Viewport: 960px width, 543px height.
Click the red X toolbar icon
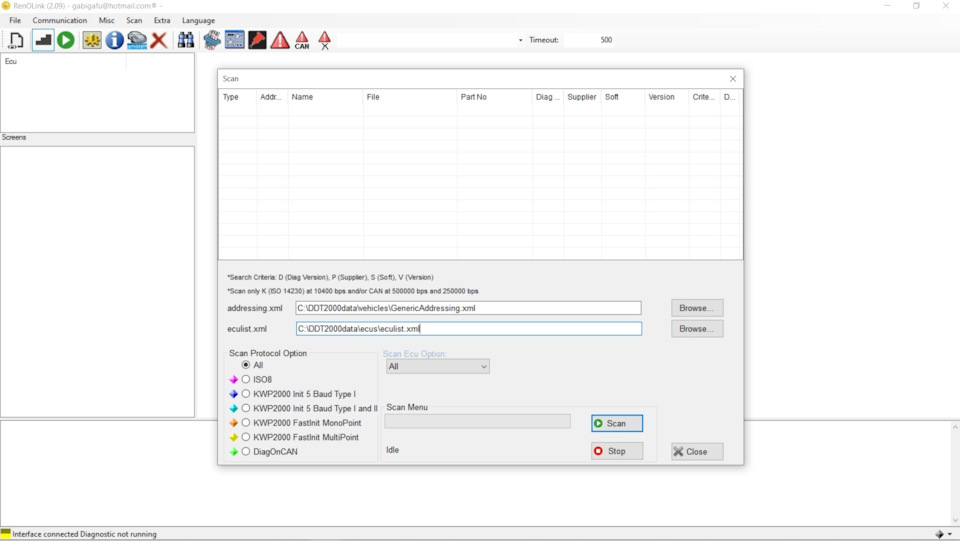click(x=159, y=40)
